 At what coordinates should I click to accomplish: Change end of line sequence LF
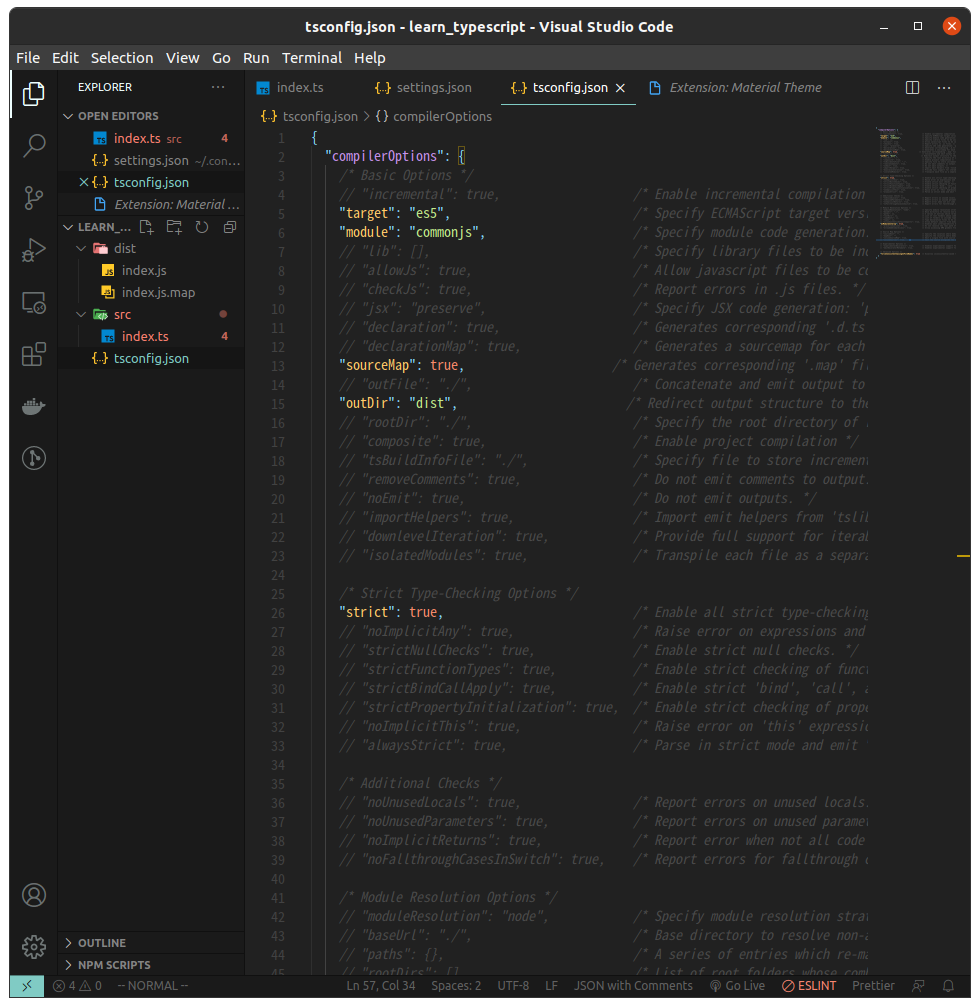click(551, 986)
